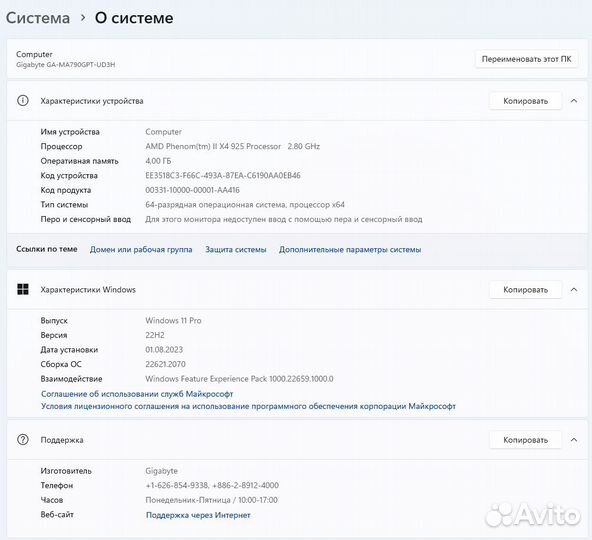Click Переименовать этот ПК button
592x540 pixels.
(526, 59)
